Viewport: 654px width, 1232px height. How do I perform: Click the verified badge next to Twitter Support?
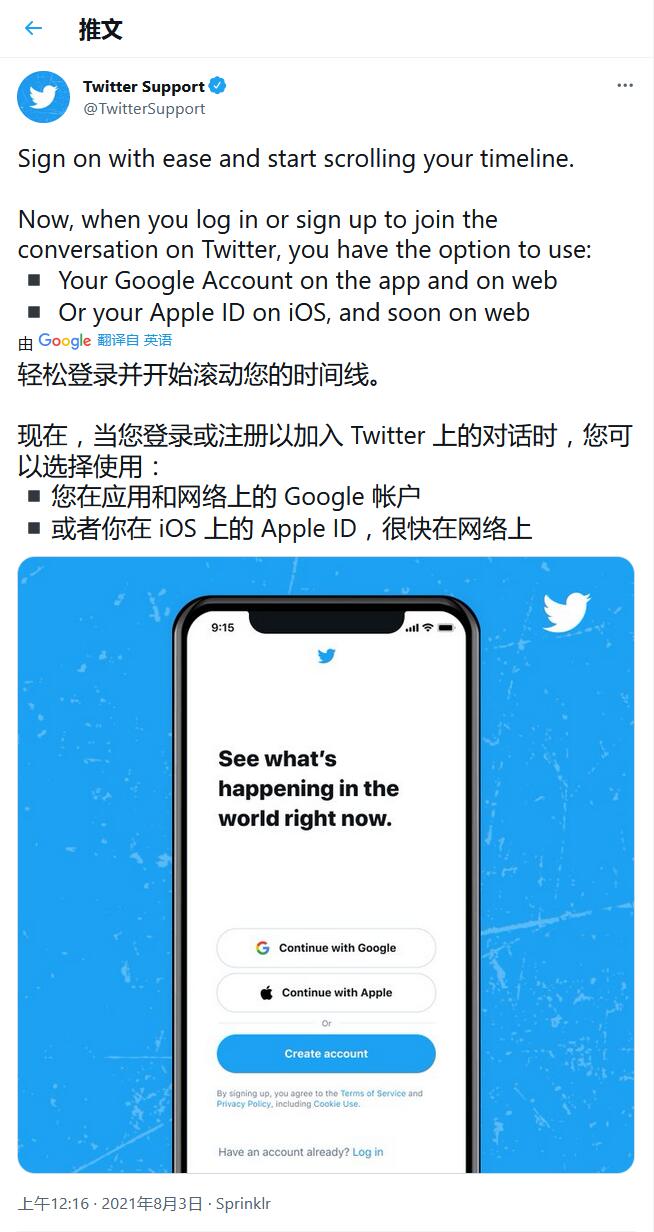coord(217,86)
